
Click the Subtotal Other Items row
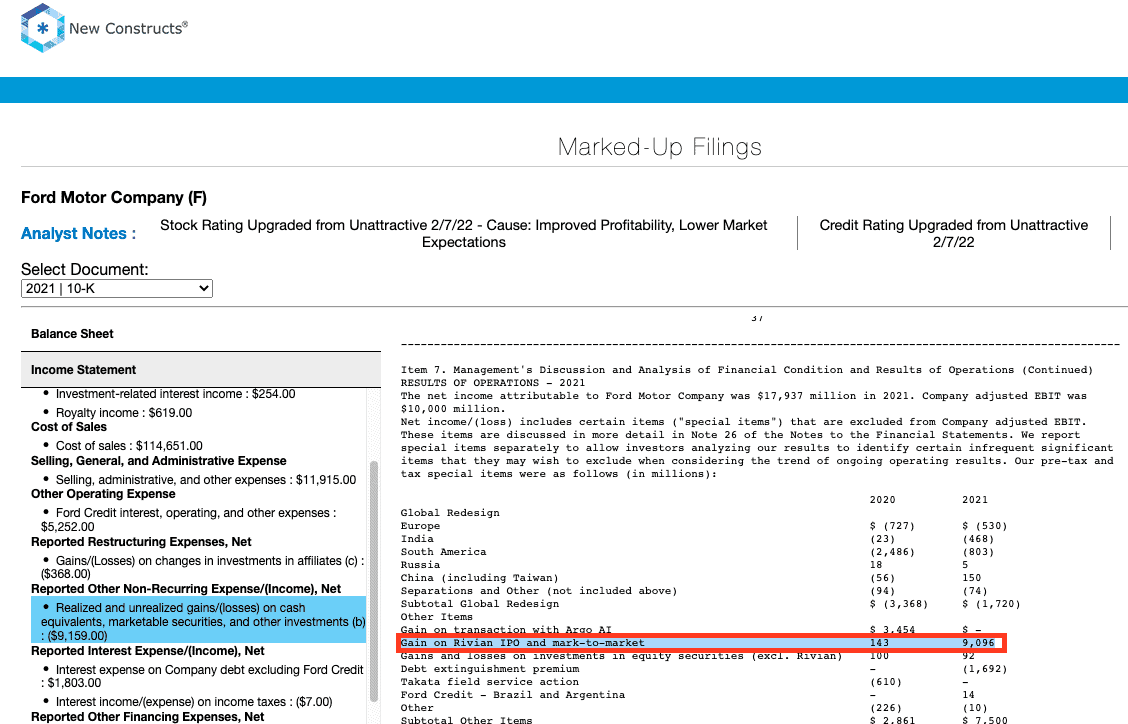click(x=704, y=720)
